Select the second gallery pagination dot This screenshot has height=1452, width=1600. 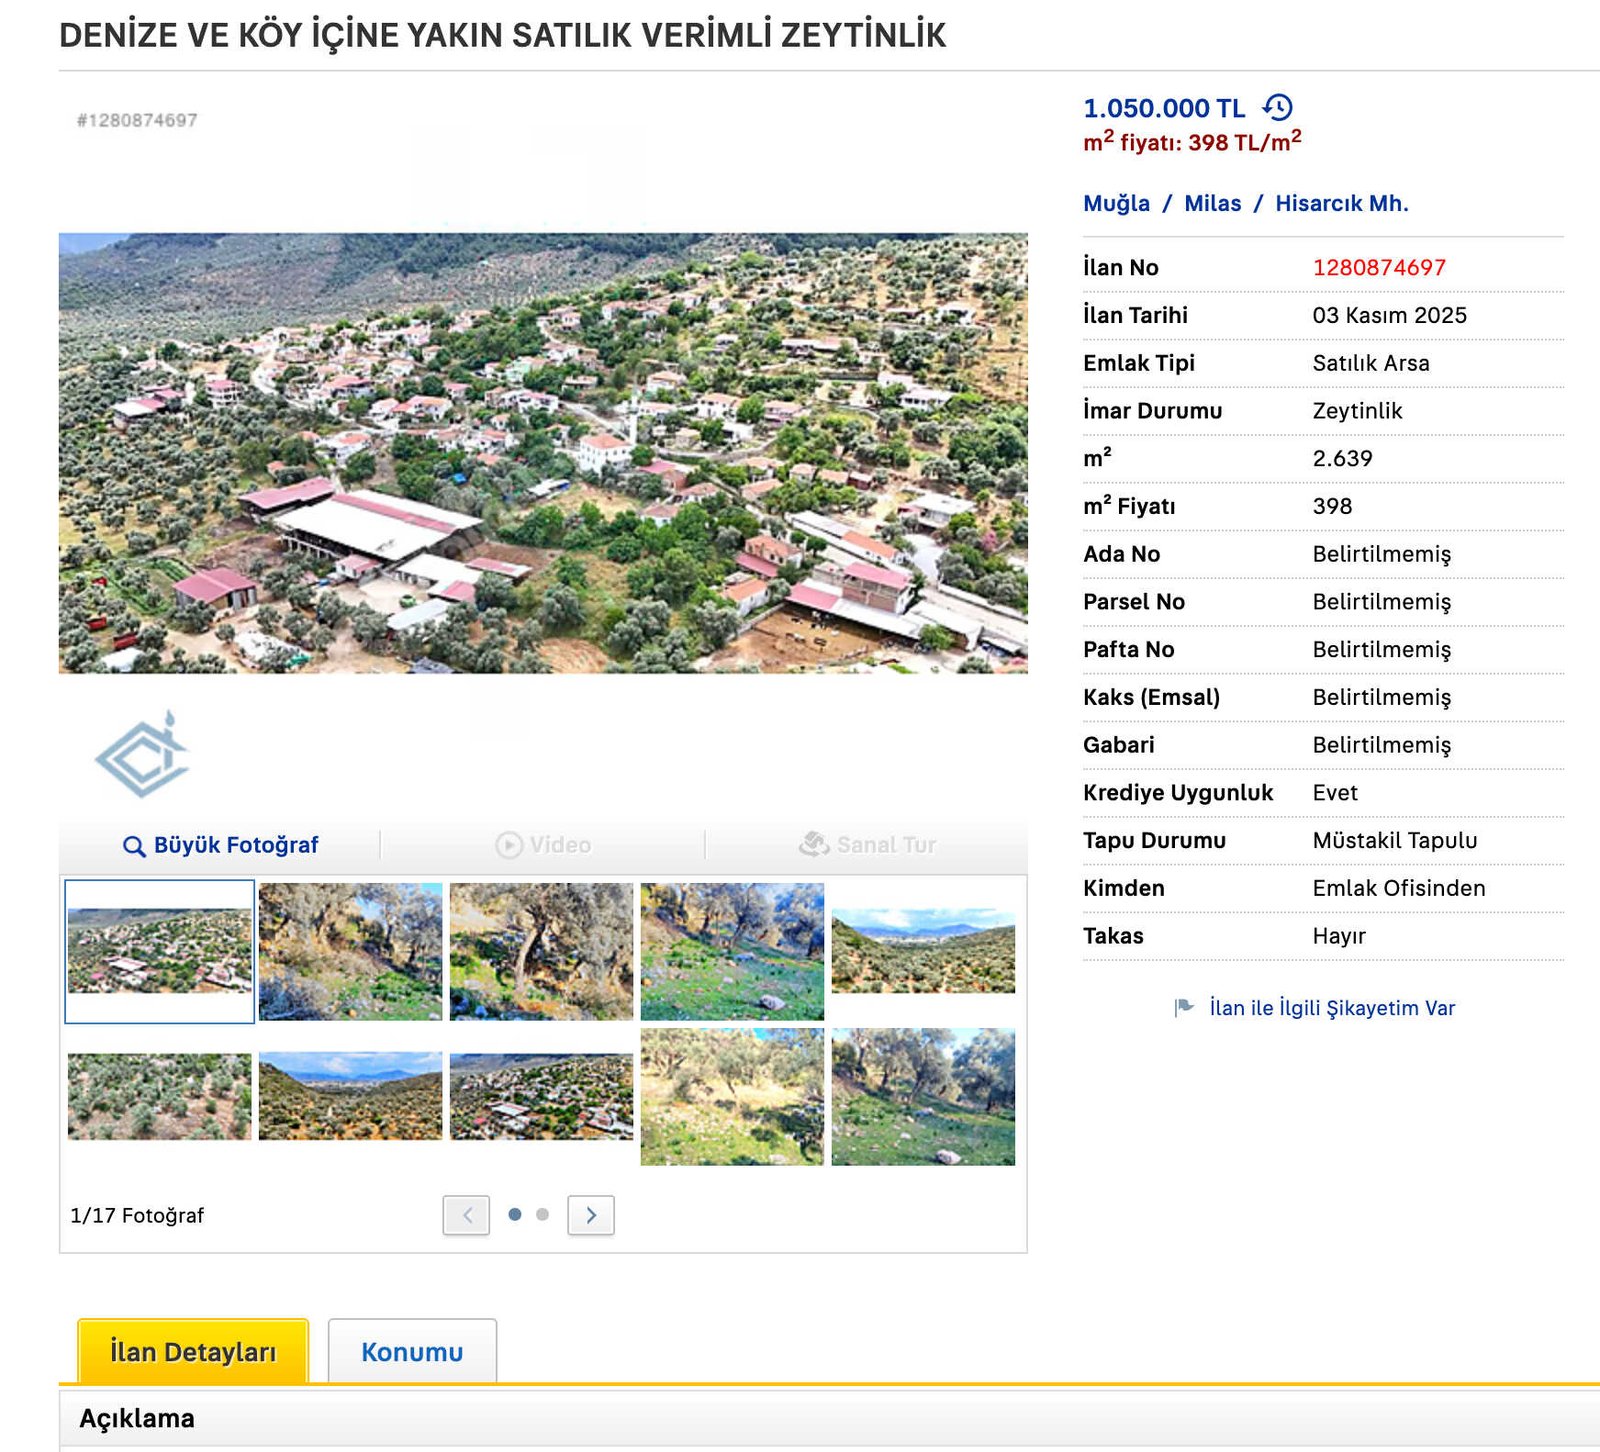pyautogui.click(x=542, y=1214)
